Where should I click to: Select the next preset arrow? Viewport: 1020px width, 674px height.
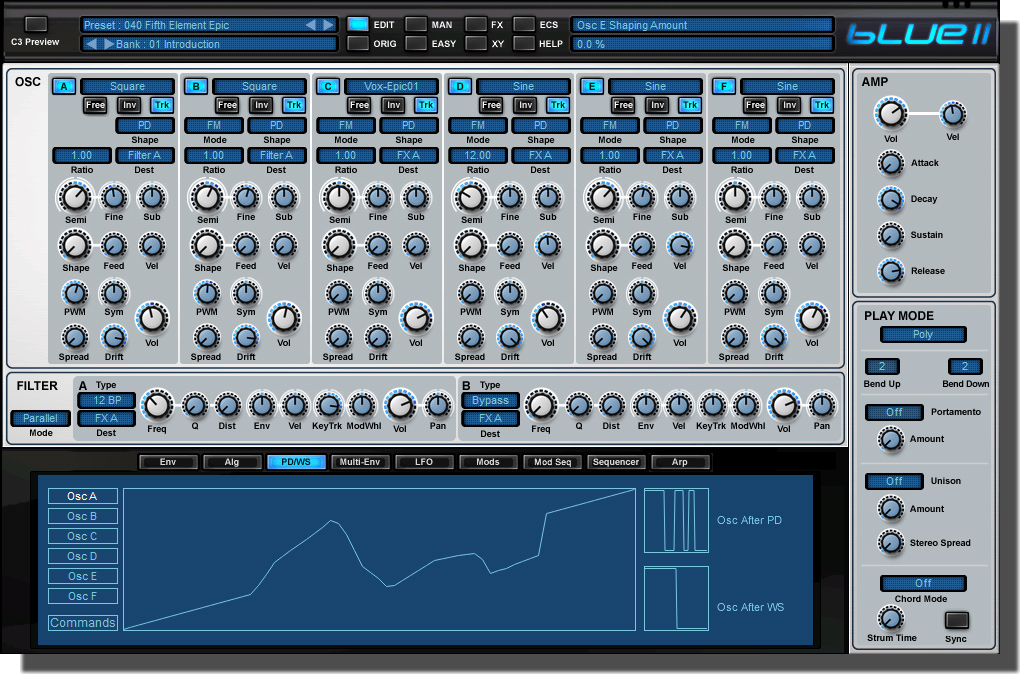click(329, 25)
